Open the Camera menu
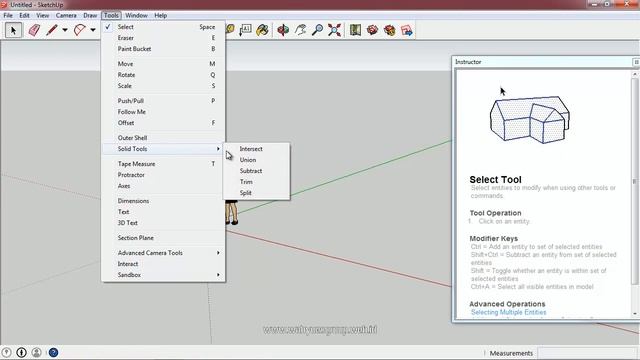 point(66,16)
